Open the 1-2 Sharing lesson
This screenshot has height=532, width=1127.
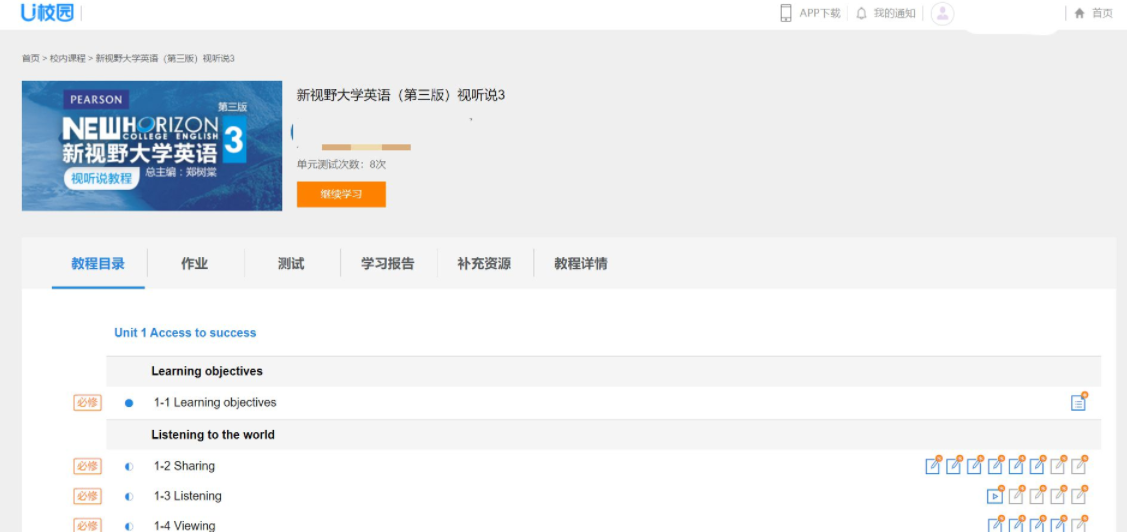pos(184,466)
